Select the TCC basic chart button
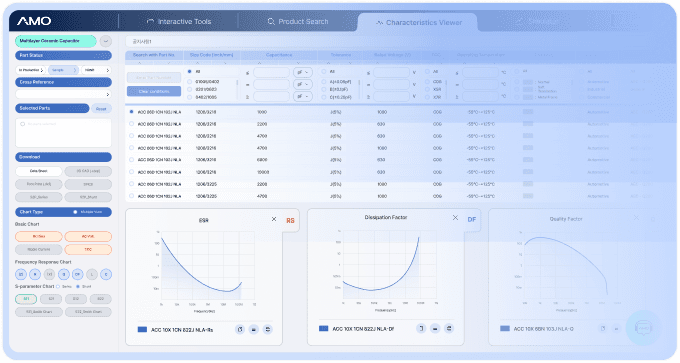Image resolution: width=680 pixels, height=363 pixels. tap(88, 249)
